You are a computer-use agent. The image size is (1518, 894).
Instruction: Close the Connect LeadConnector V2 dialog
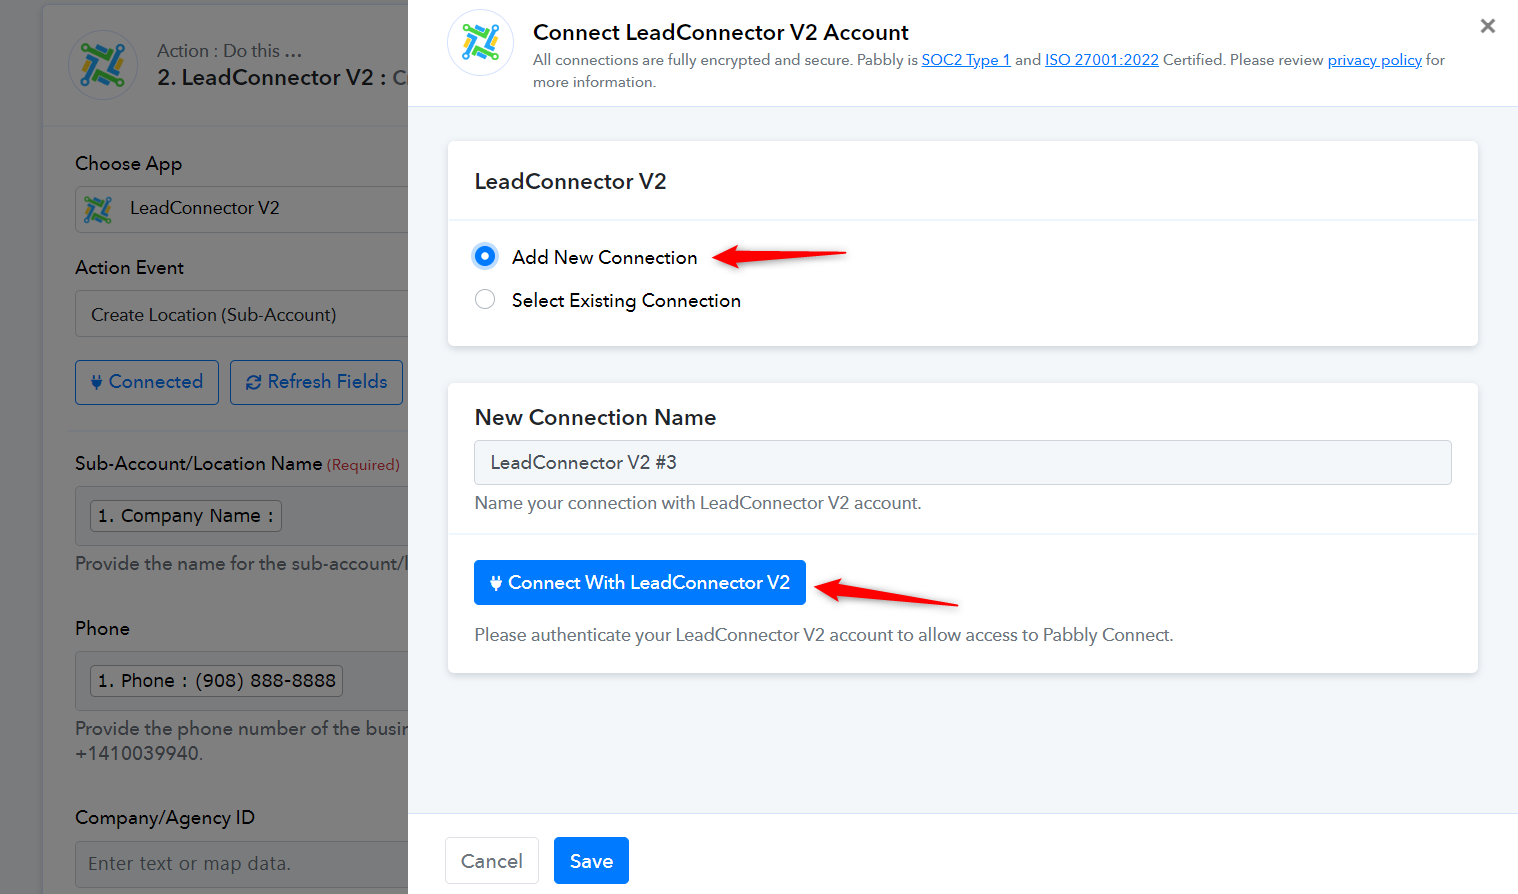coord(1488,26)
